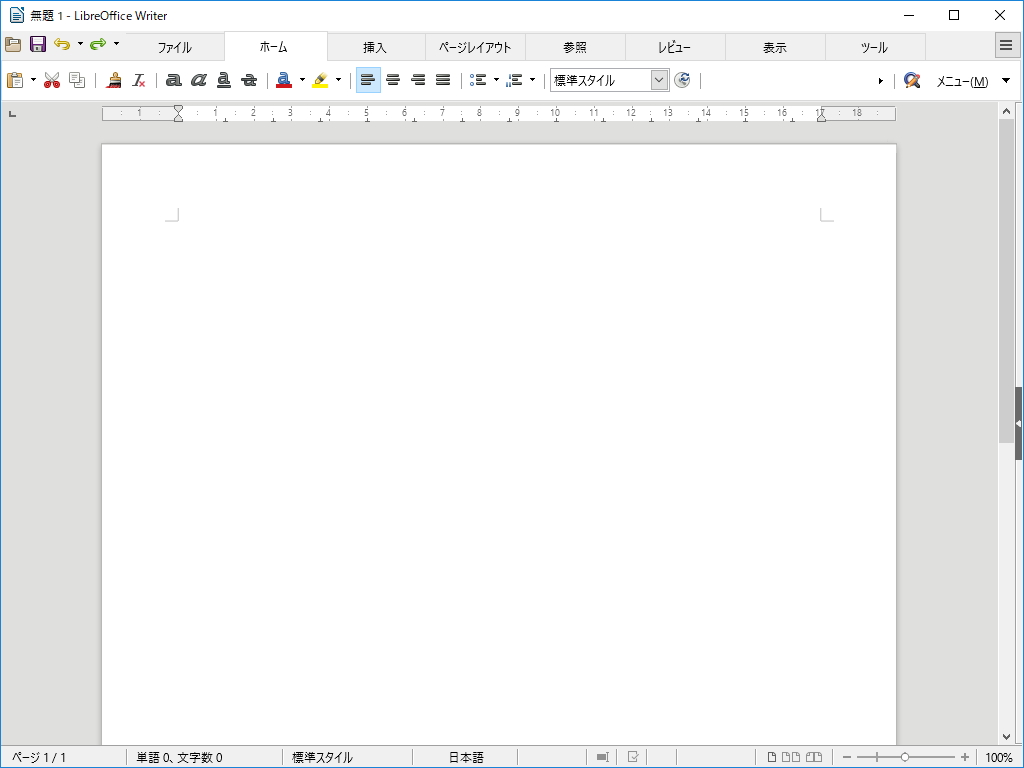Apply the yellow highlighting color

320,80
